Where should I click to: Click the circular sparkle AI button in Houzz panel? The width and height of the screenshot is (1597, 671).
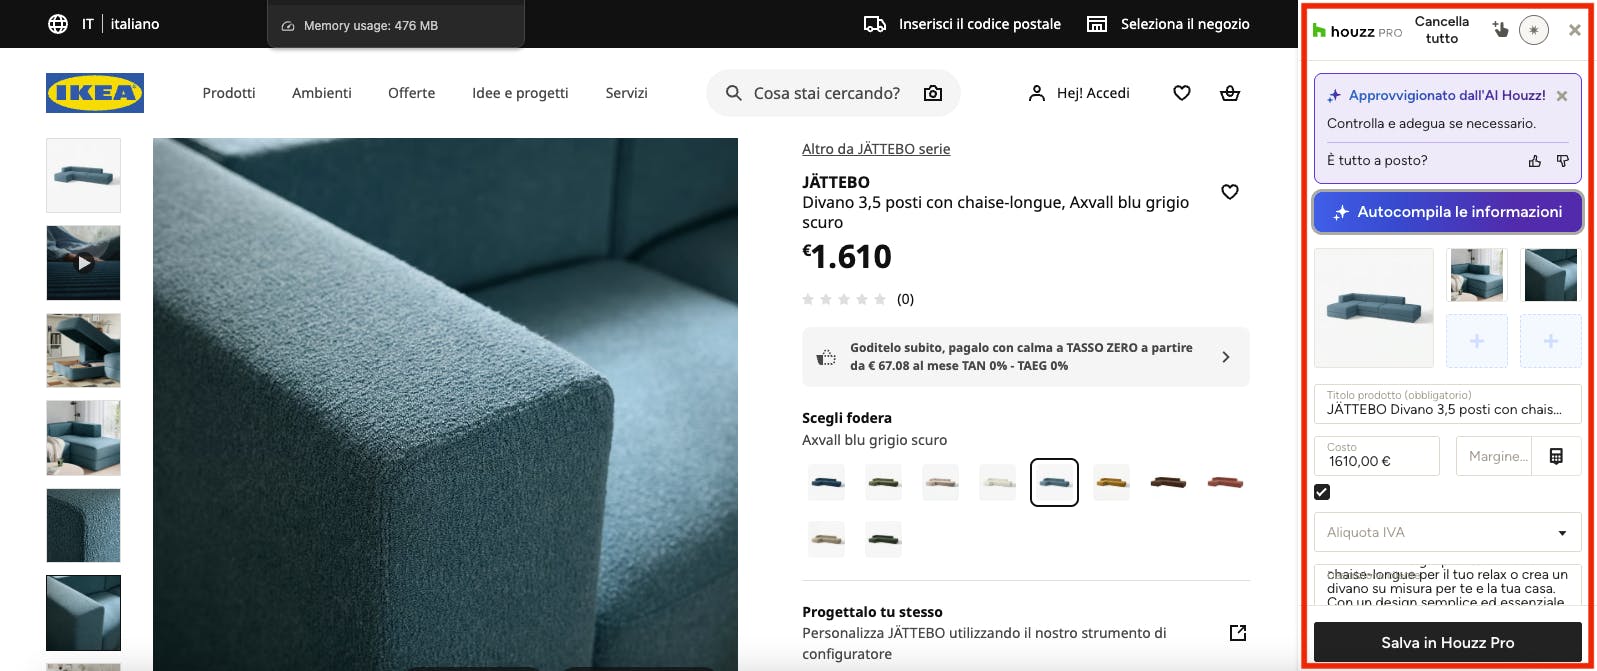point(1534,30)
